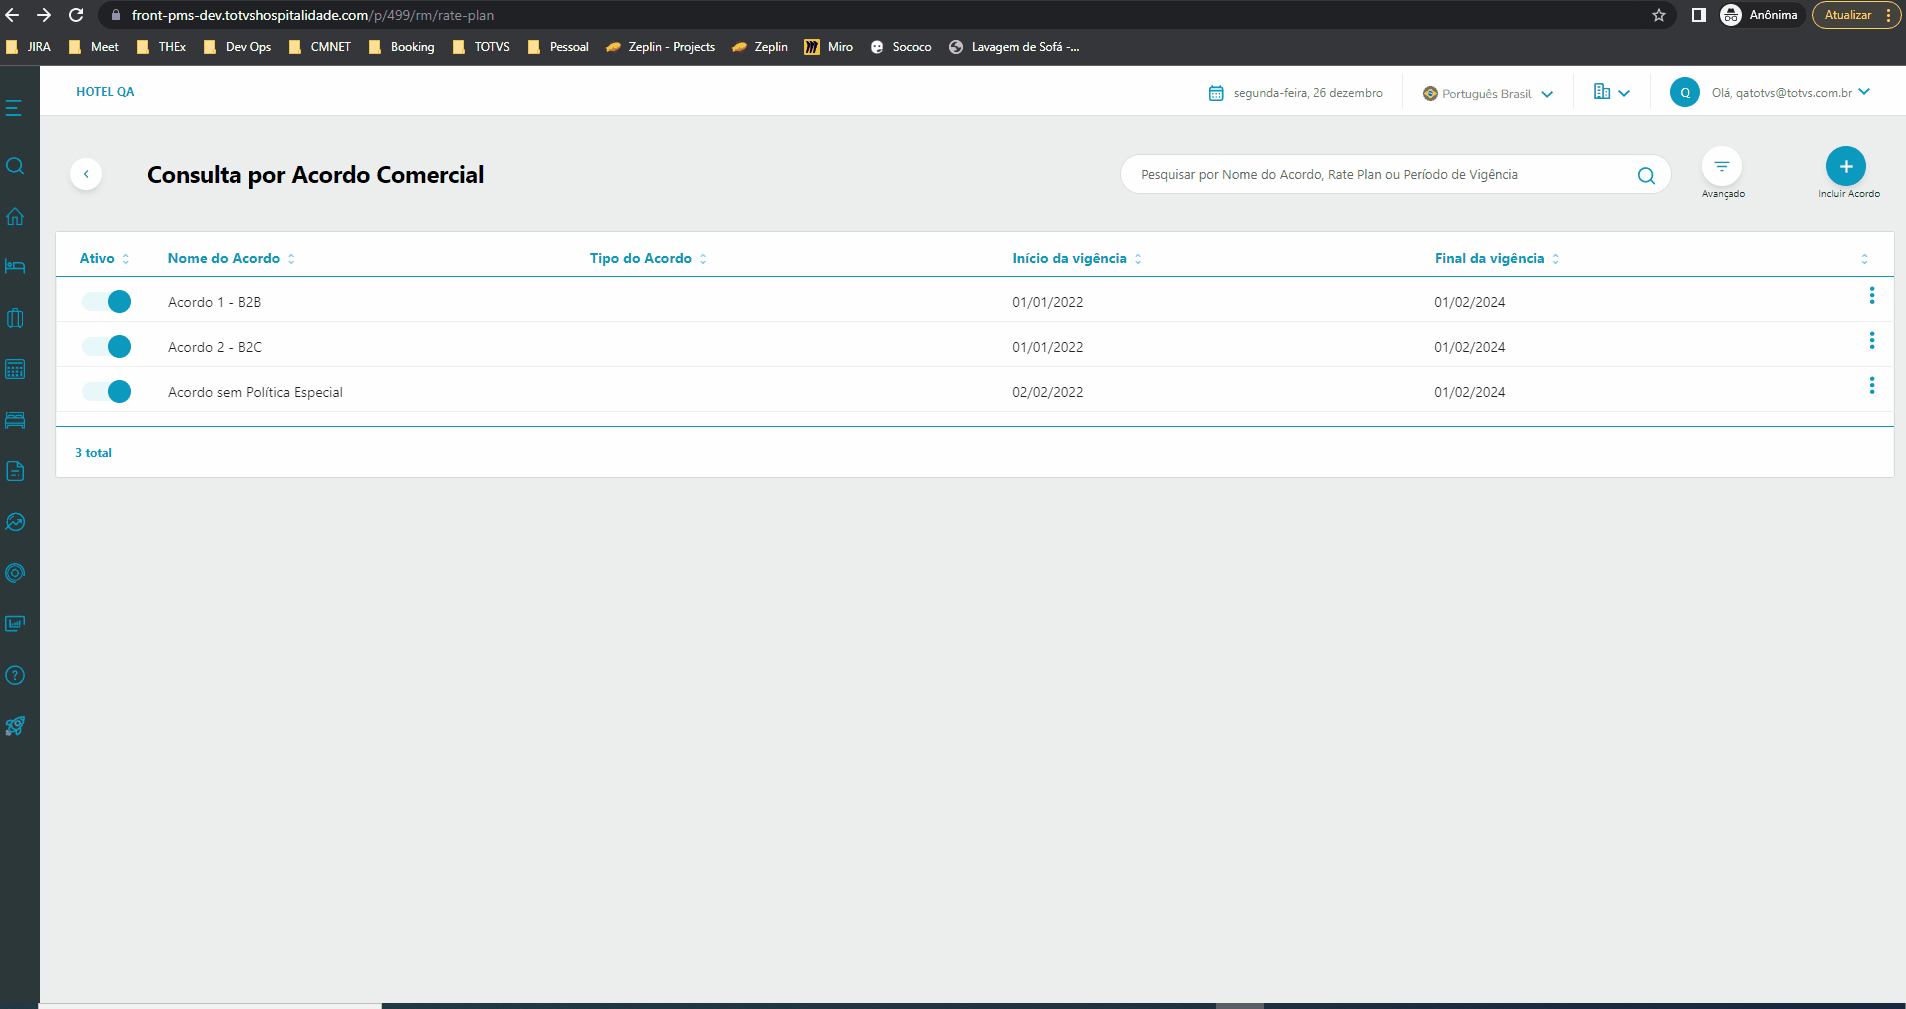Disable the Acordo 1 - B2B active toggle
The width and height of the screenshot is (1906, 1009).
tap(107, 302)
